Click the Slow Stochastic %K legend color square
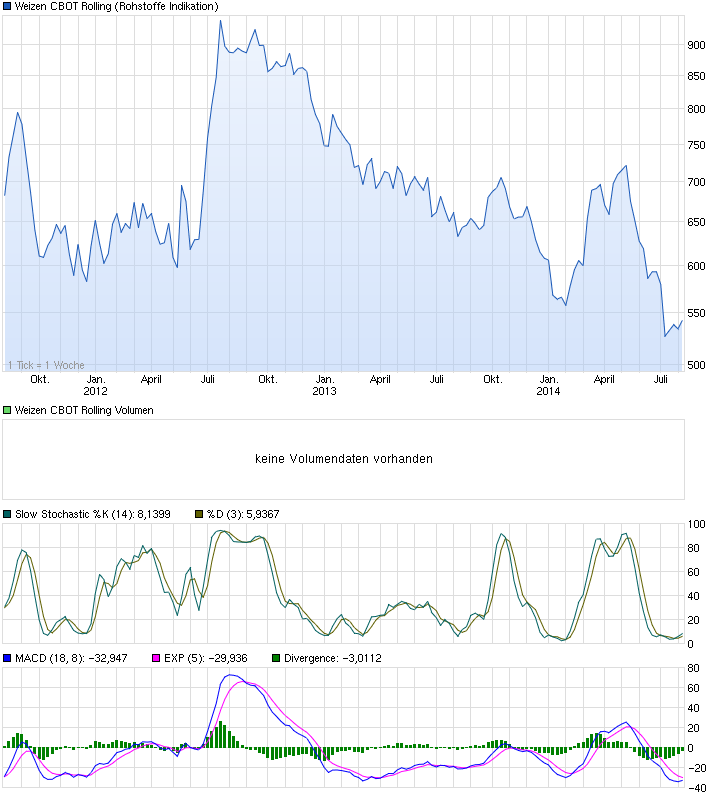Image resolution: width=726 pixels, height=796 pixels. click(8, 514)
